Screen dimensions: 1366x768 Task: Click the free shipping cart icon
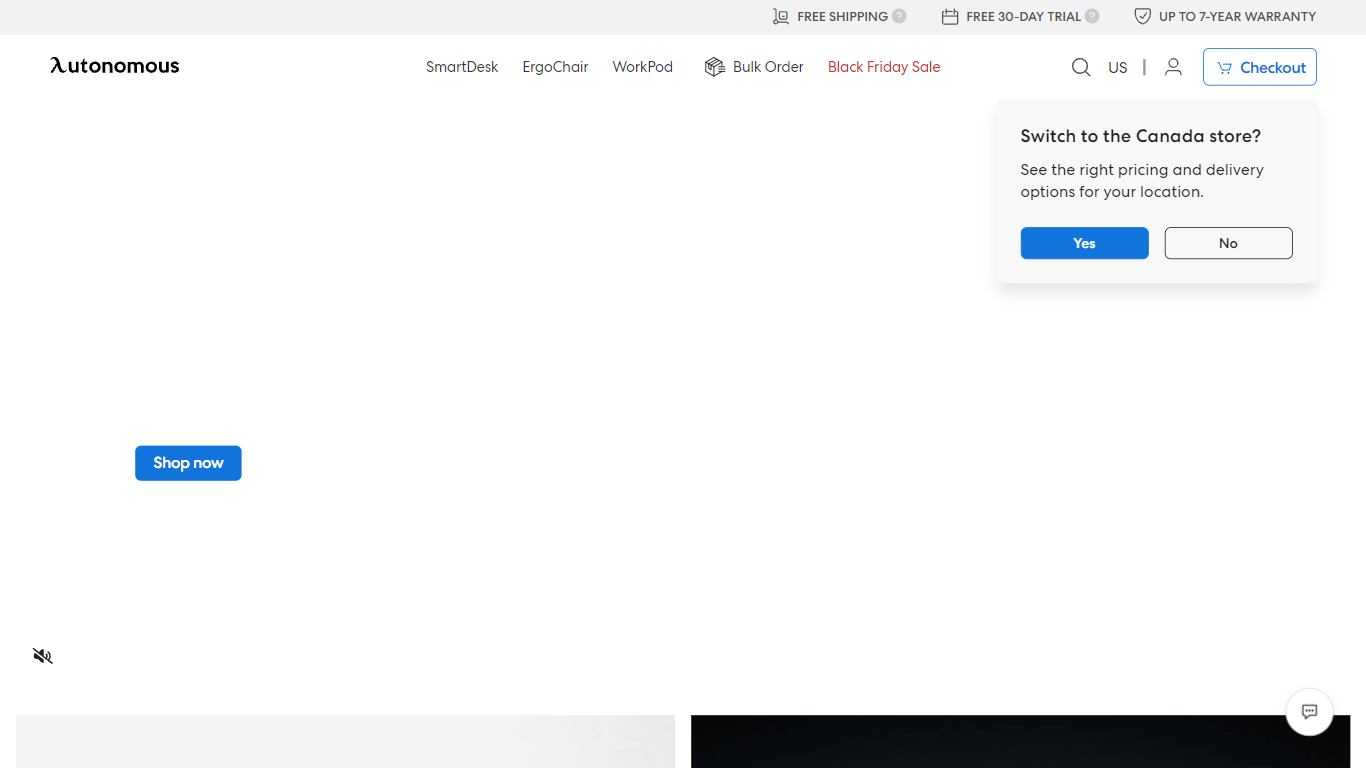(781, 16)
